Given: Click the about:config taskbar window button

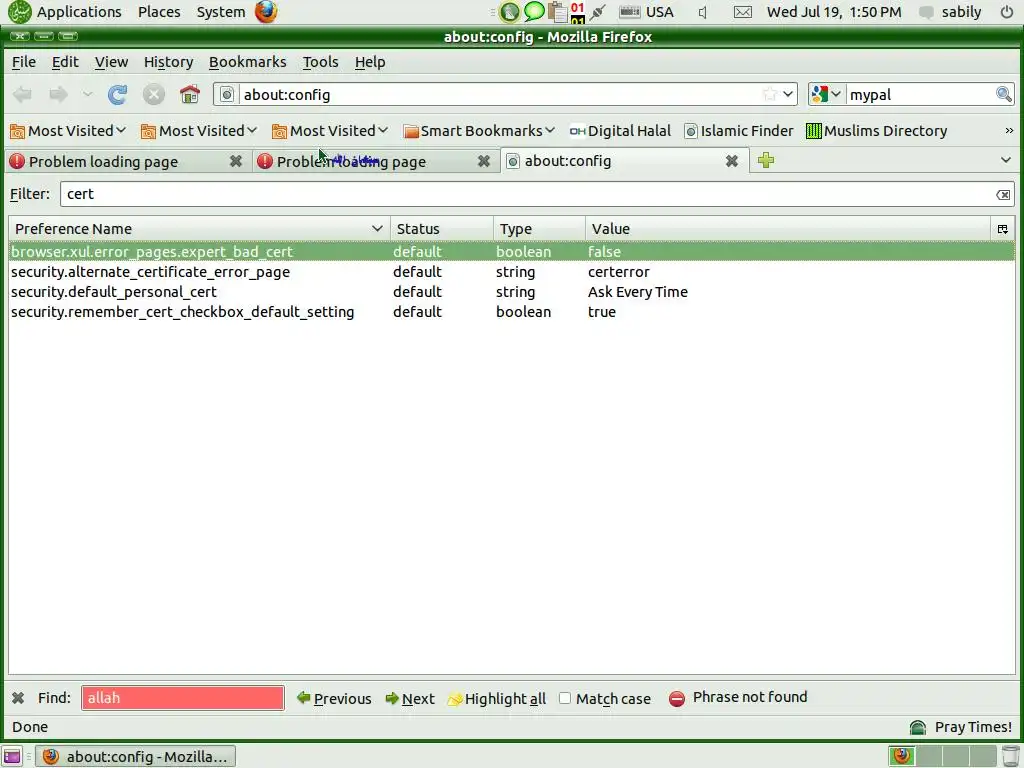Looking at the screenshot, I should coord(135,756).
